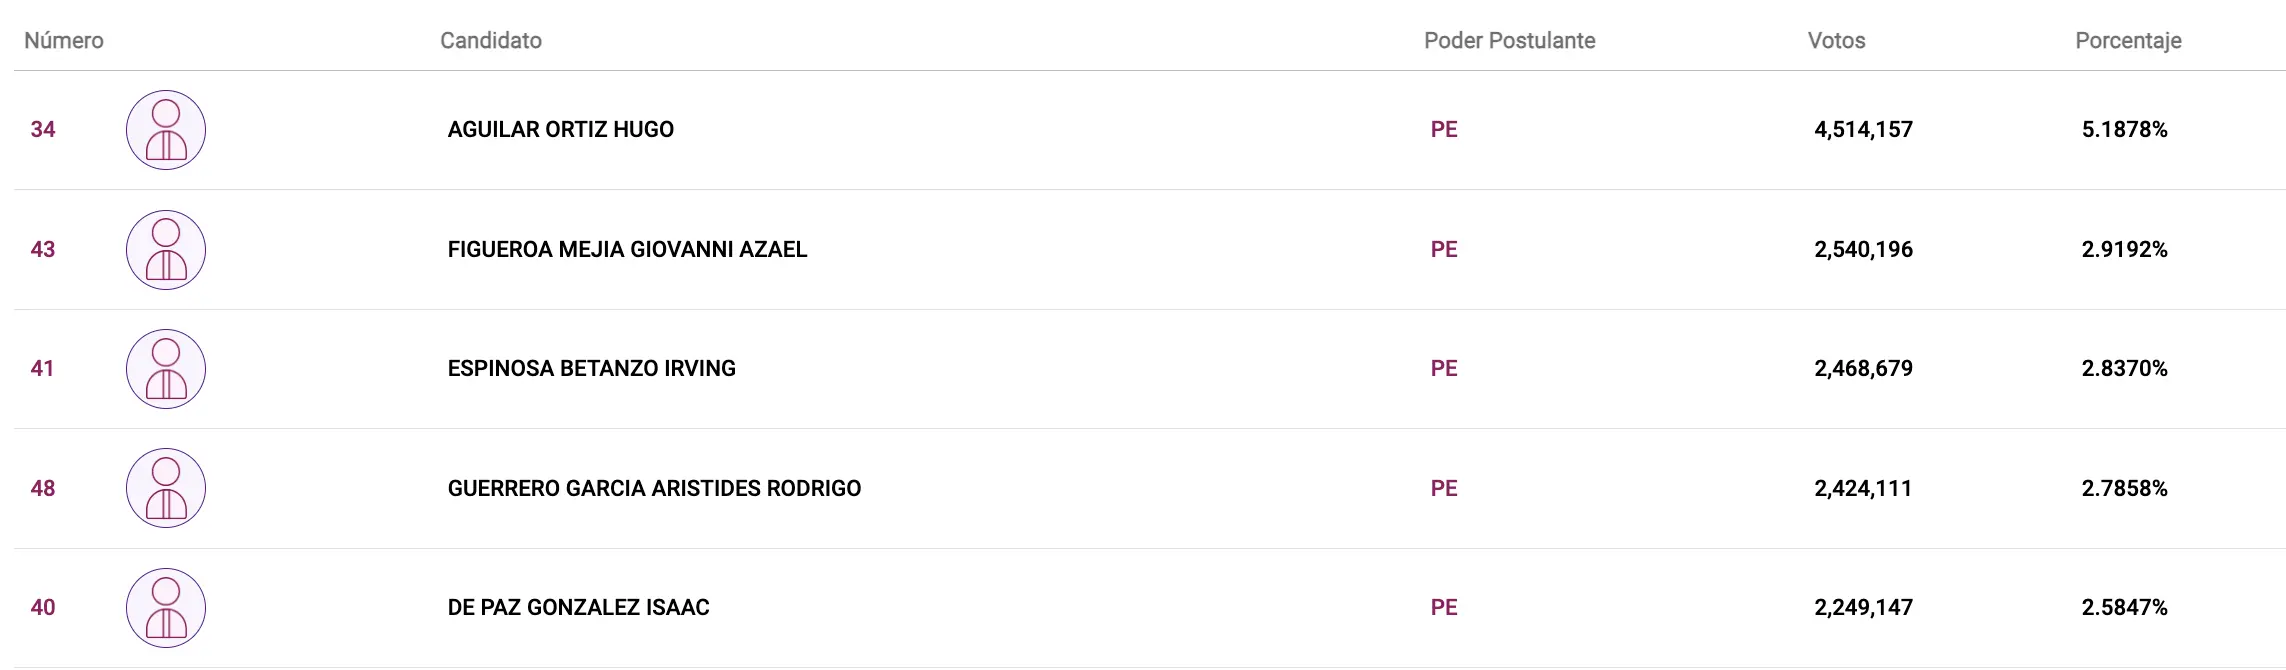Open candidate FIGUEROA MEJIA GIOVANNI AZAEL
This screenshot has width=2286, height=670.
click(x=627, y=249)
